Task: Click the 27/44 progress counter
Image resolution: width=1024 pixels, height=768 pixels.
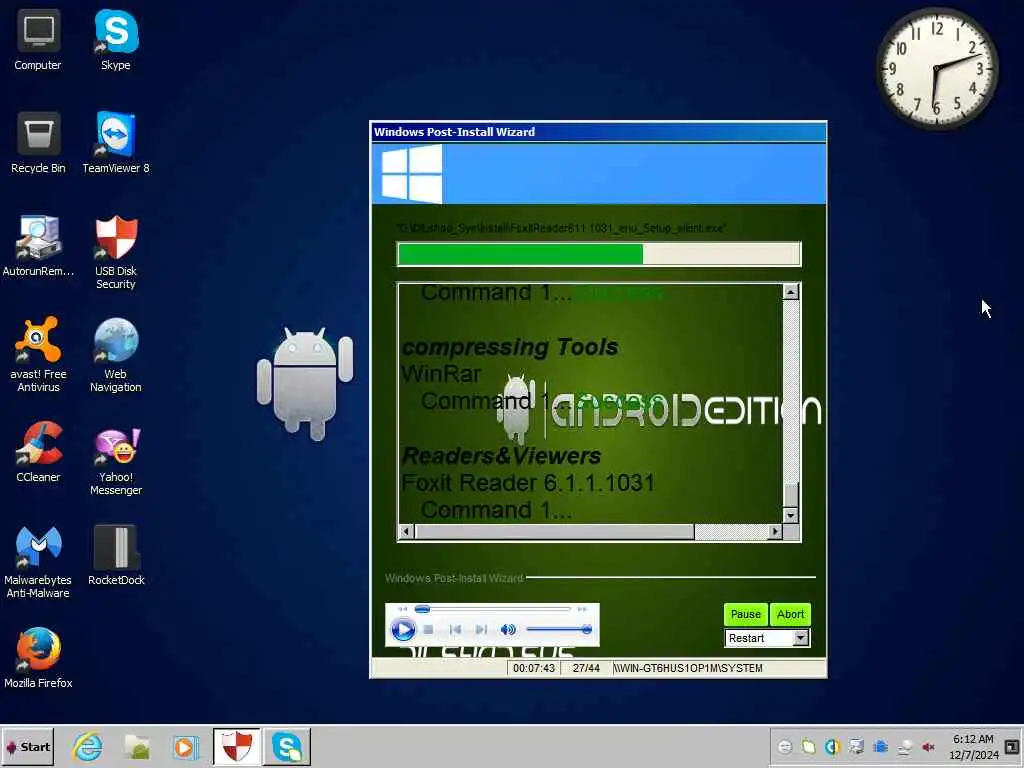Action: 586,668
